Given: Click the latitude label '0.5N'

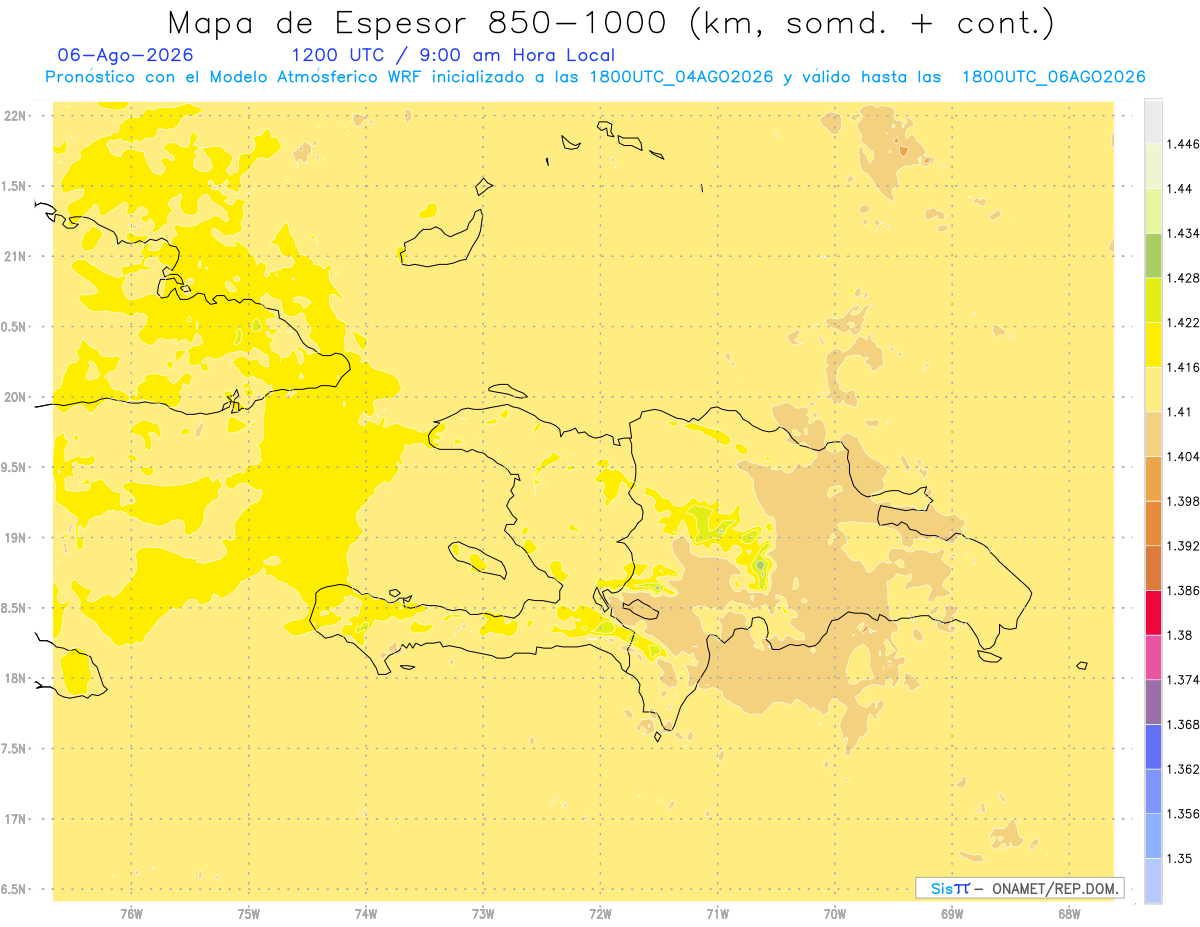Looking at the screenshot, I should click(x=15, y=327).
